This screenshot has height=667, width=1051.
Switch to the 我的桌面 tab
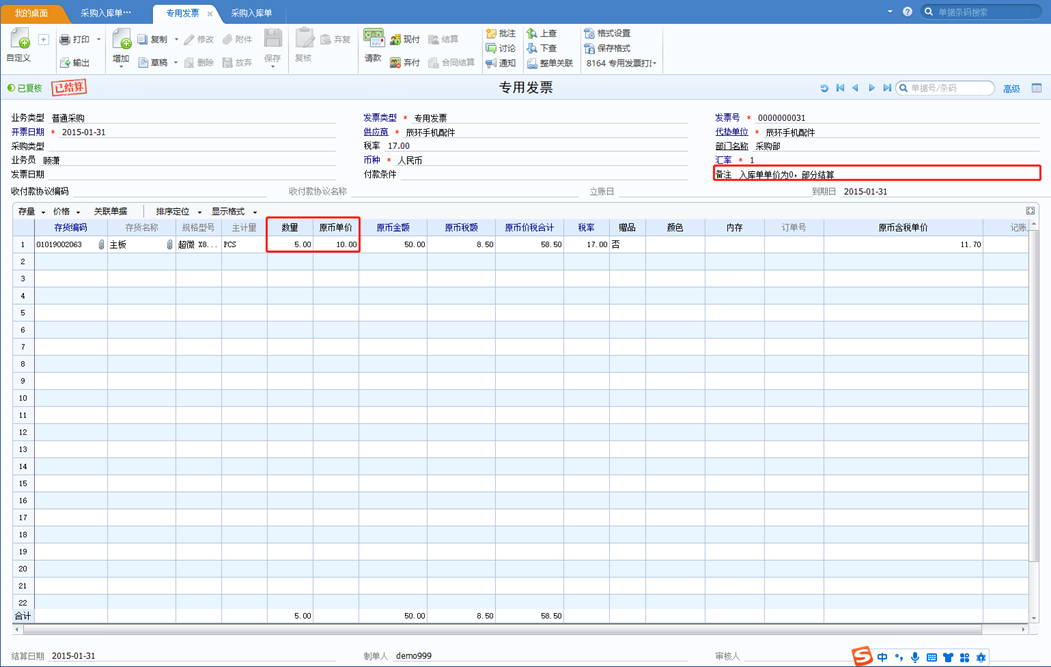tap(32, 13)
